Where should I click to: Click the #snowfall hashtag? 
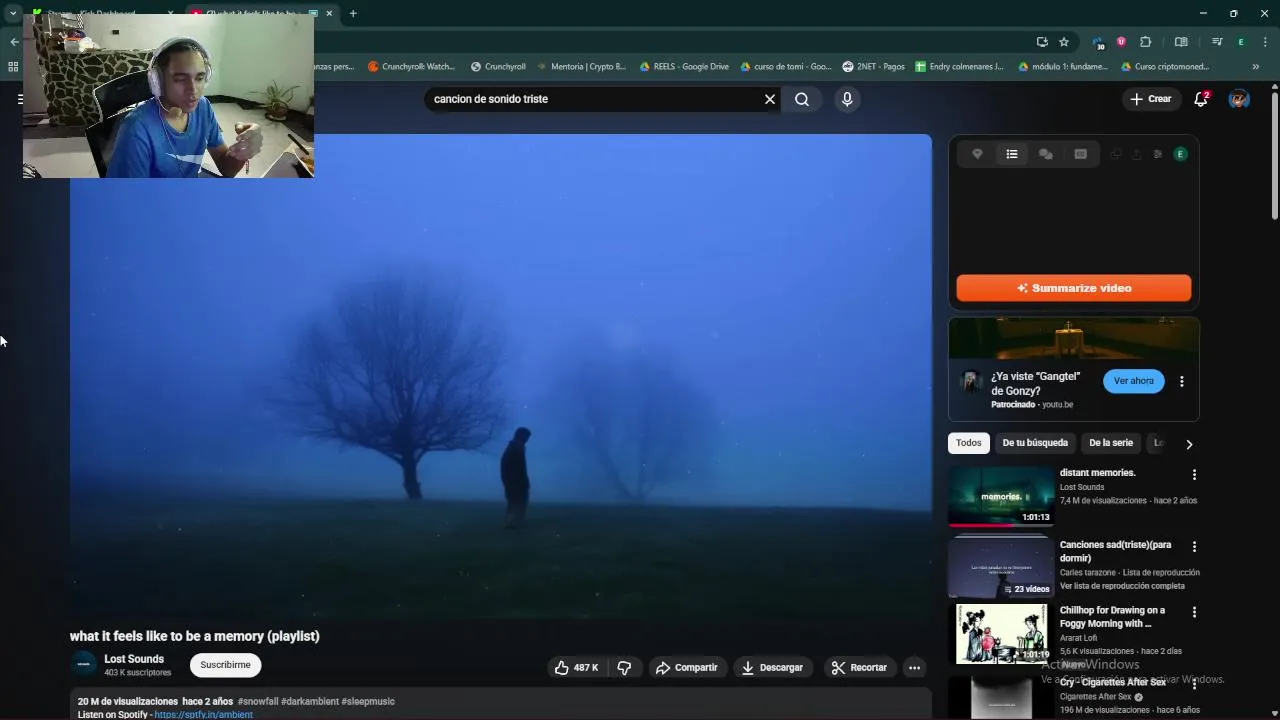click(258, 702)
